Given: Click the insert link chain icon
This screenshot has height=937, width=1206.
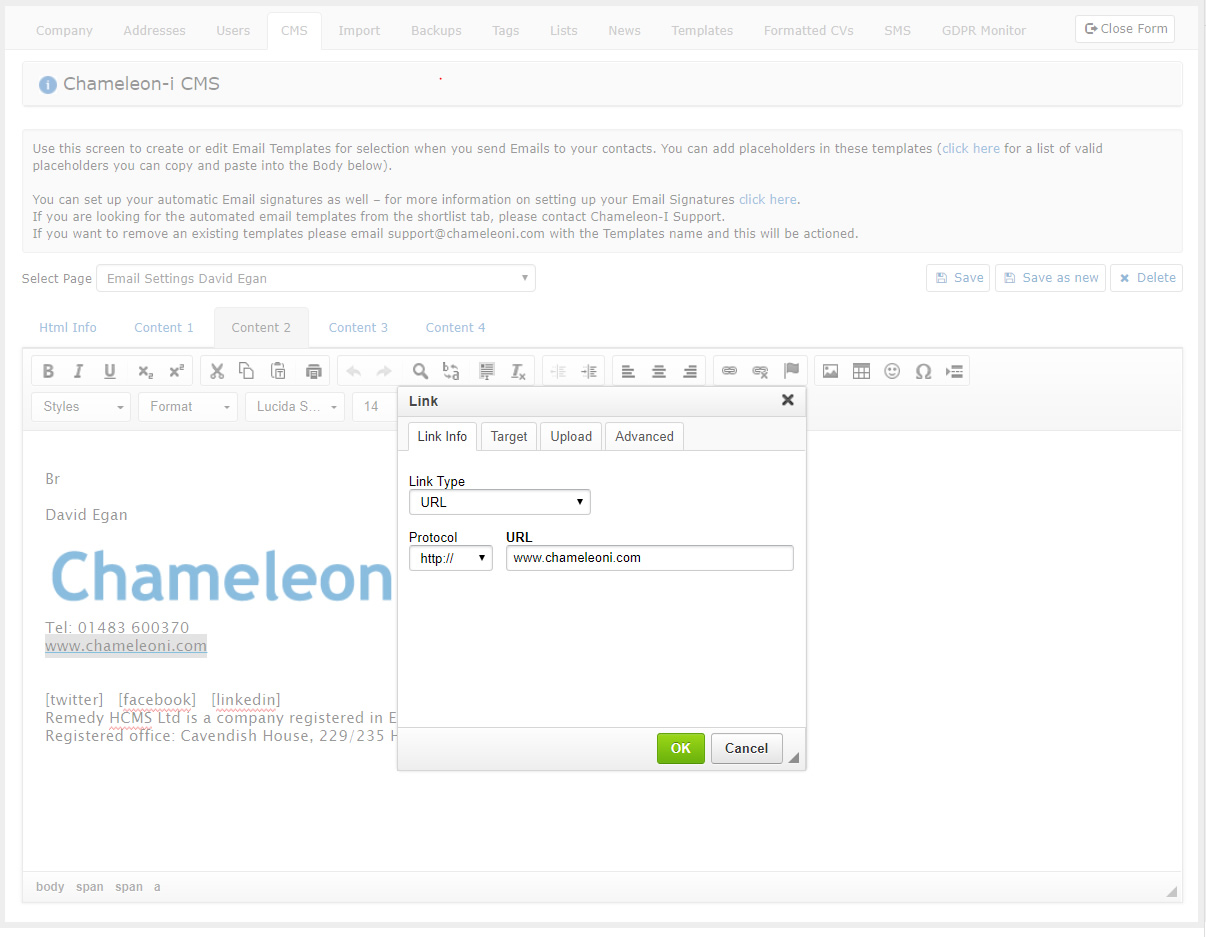Looking at the screenshot, I should tap(730, 371).
